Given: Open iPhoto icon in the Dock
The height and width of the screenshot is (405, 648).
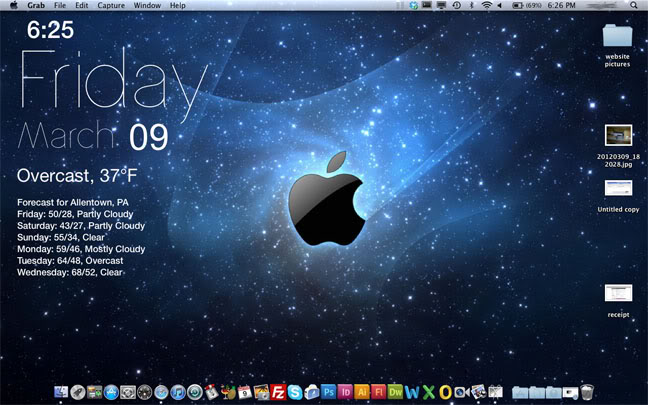Looking at the screenshot, I should point(262,391).
